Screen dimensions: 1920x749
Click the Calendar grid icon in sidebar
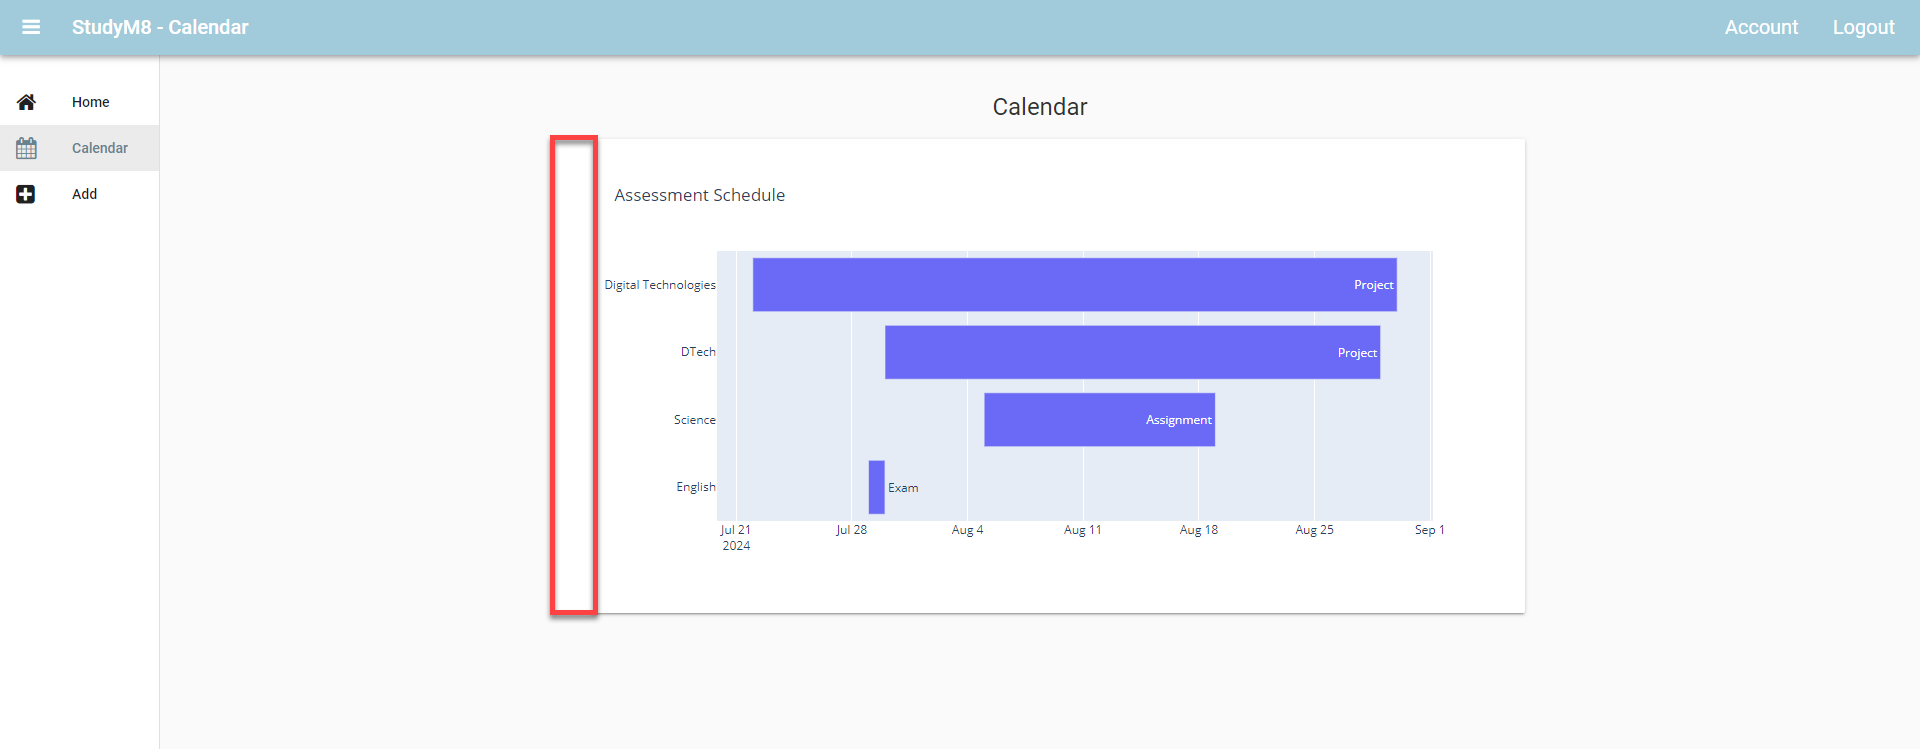pyautogui.click(x=26, y=148)
